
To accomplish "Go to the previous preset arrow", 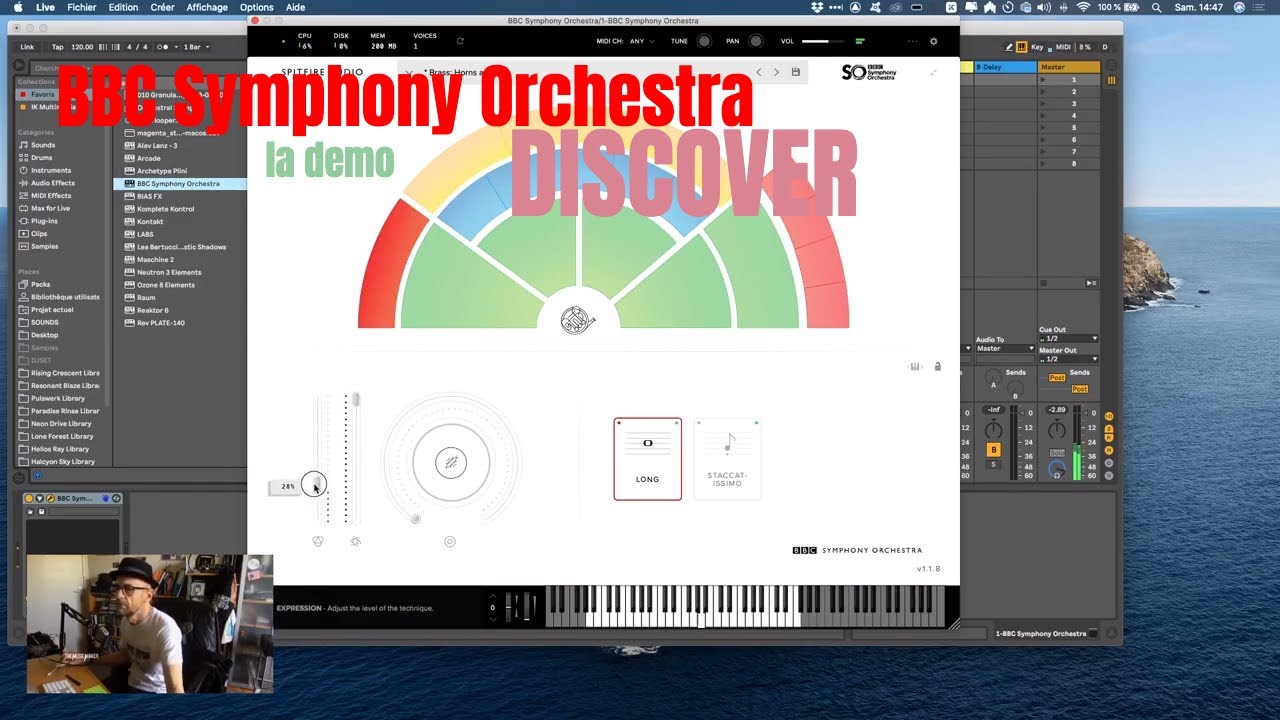I will (x=759, y=72).
